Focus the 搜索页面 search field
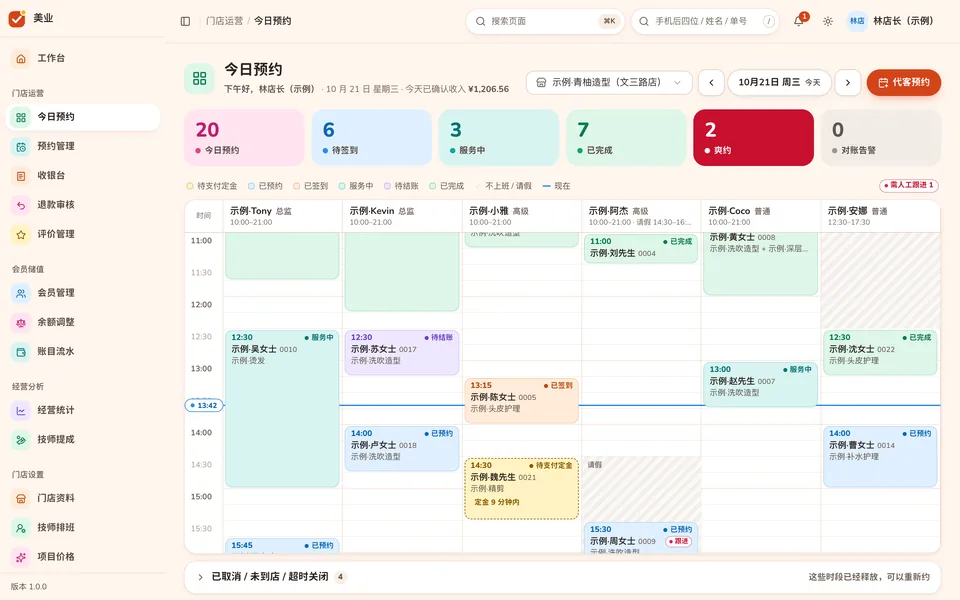The width and height of the screenshot is (960, 600). [546, 21]
